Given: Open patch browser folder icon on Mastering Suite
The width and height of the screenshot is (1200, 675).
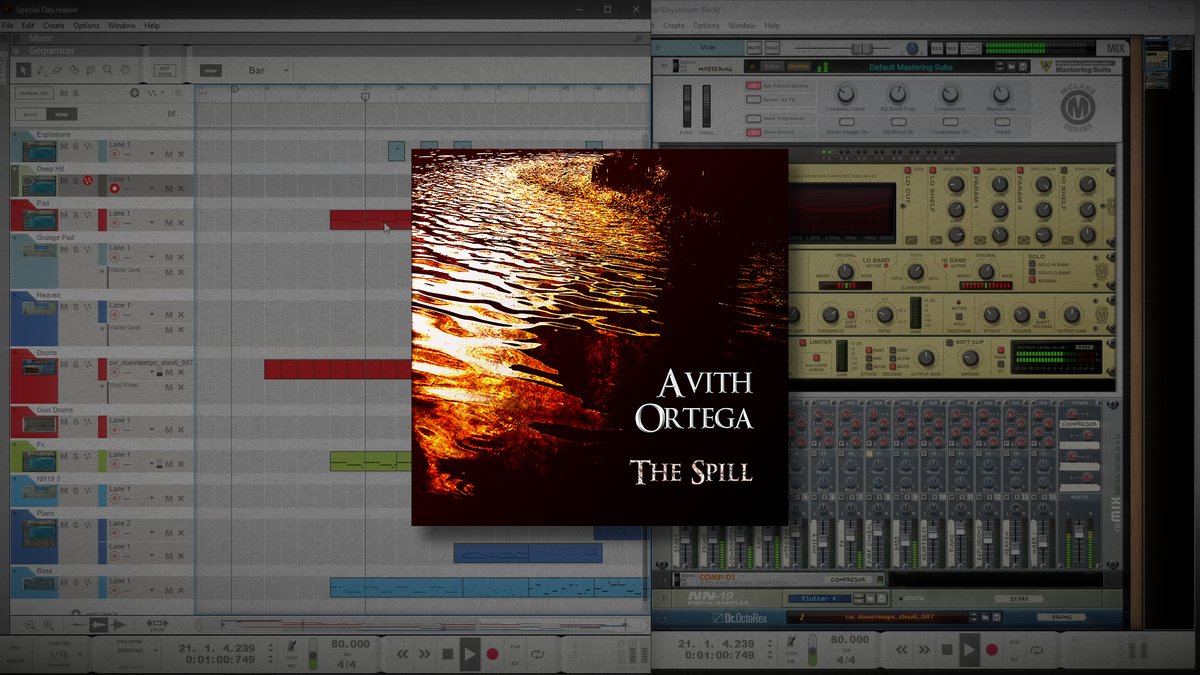Looking at the screenshot, I should click(x=1012, y=67).
